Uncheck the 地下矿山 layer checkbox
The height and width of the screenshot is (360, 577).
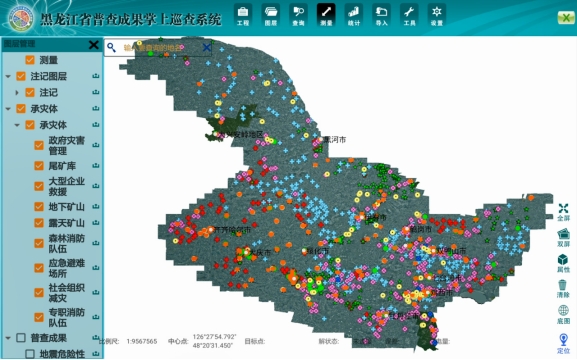pos(39,207)
